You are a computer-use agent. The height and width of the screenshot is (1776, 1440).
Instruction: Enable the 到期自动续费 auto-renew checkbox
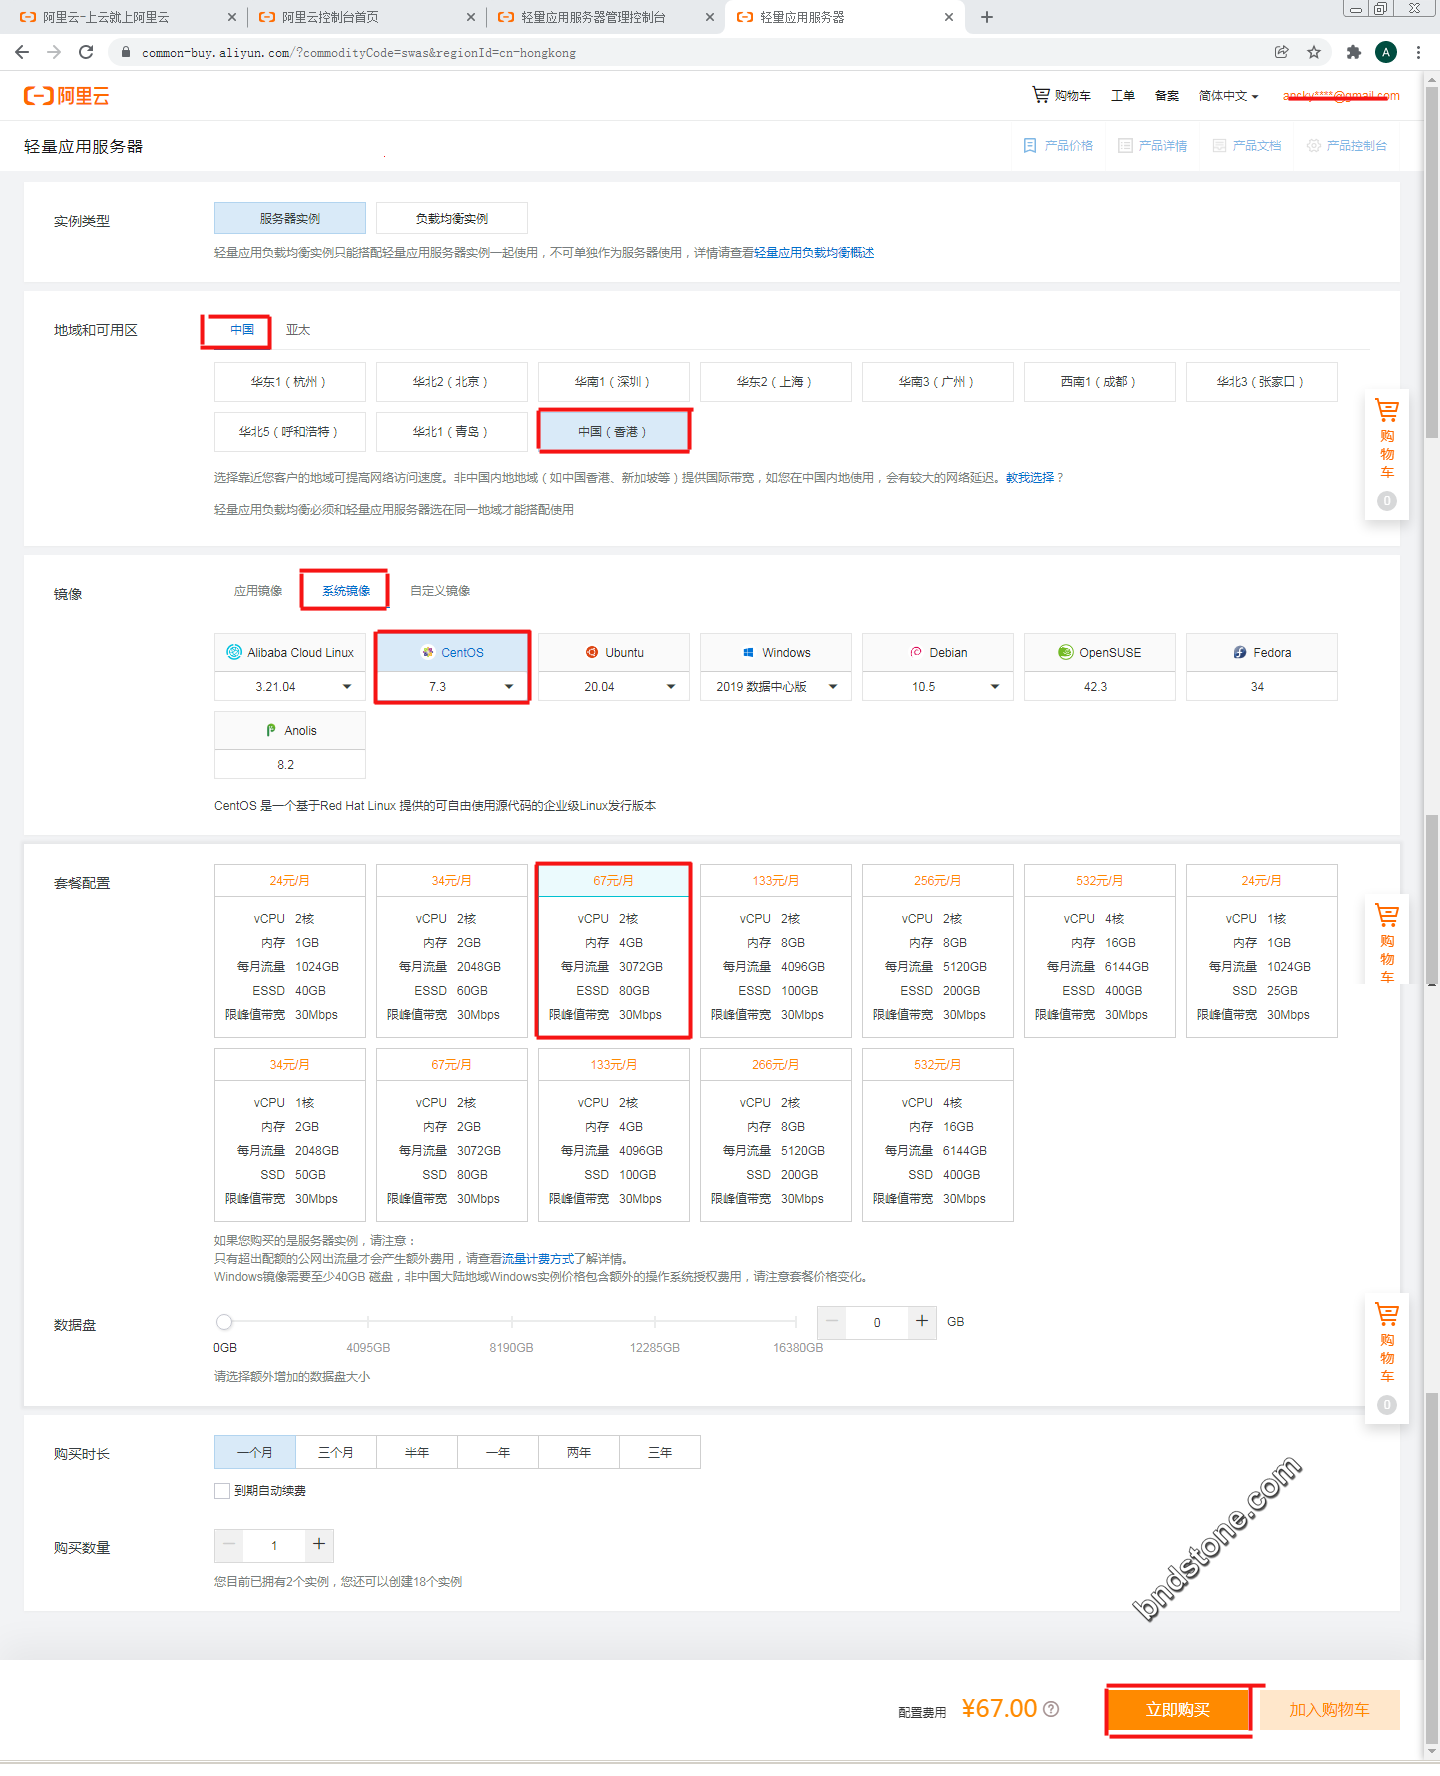point(222,1490)
